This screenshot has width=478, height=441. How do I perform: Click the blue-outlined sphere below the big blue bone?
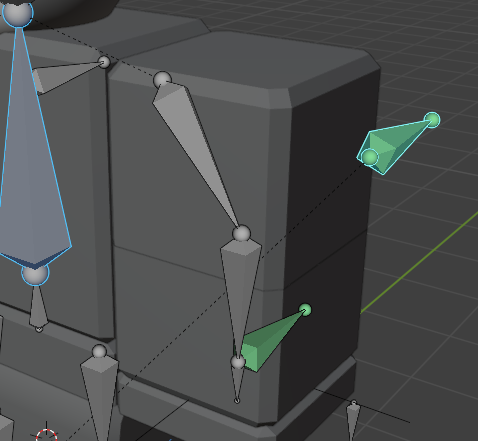[x=35, y=273]
